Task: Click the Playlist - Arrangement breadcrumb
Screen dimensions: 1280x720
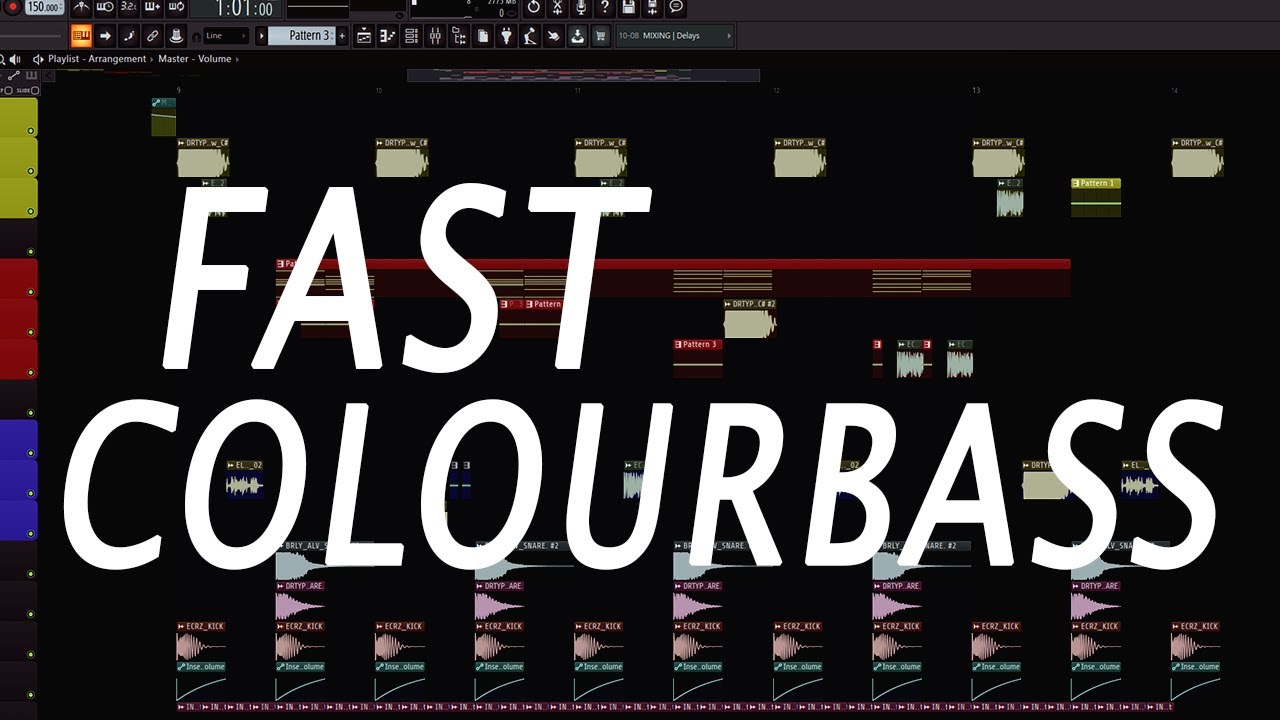Action: coord(97,59)
